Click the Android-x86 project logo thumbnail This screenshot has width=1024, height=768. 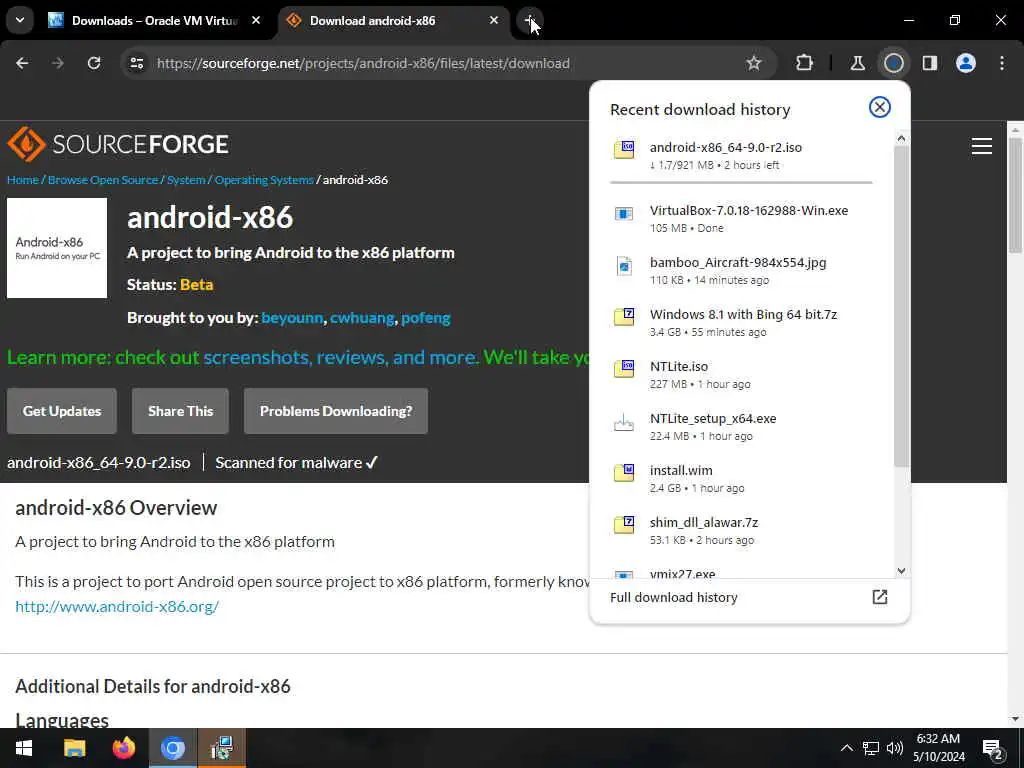click(x=57, y=248)
